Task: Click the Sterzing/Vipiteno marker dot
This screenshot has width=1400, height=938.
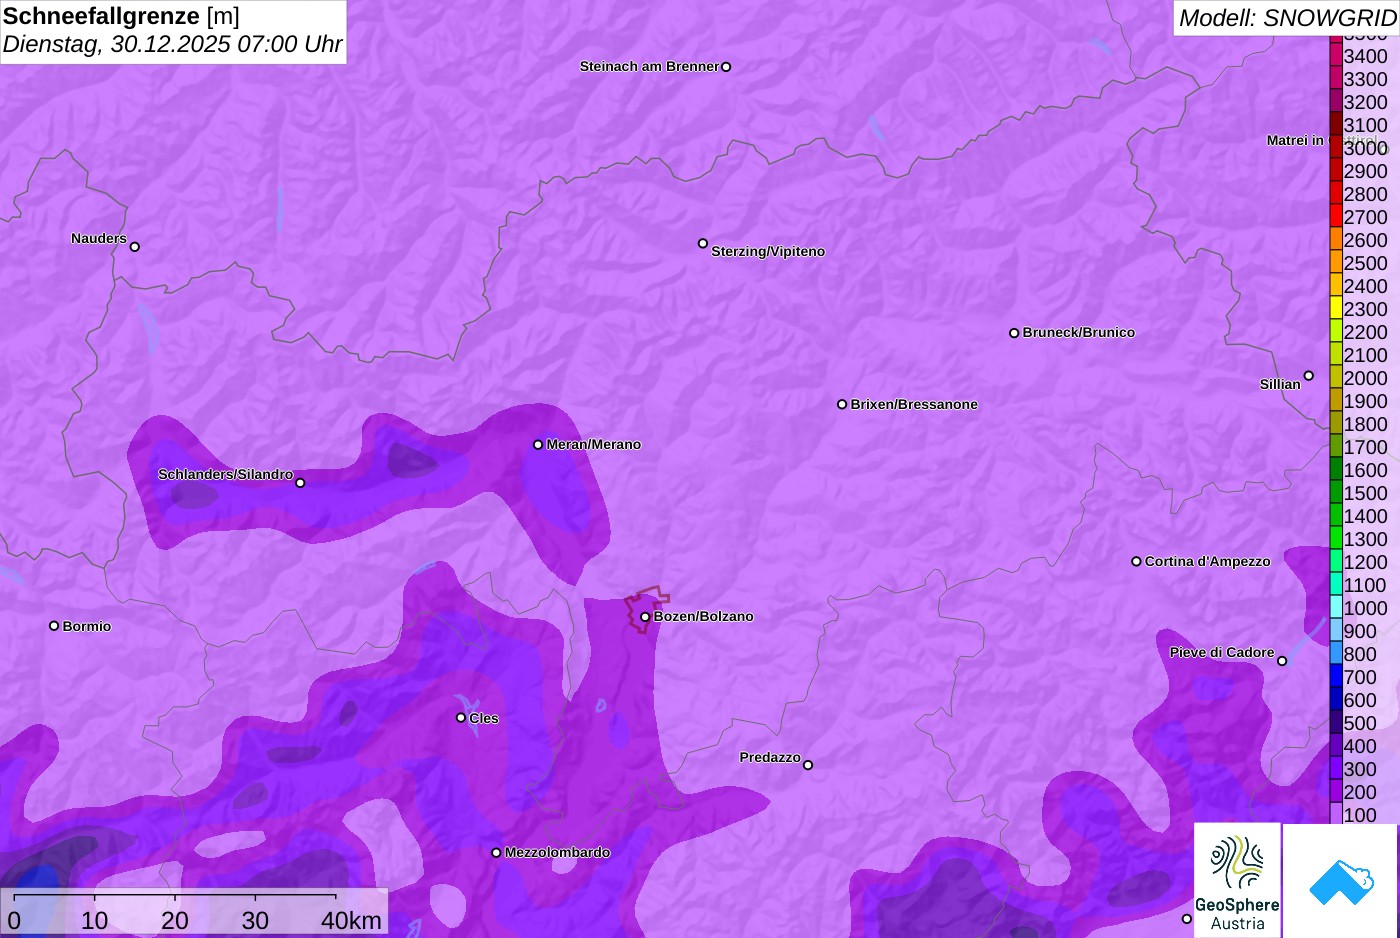Action: click(x=703, y=243)
